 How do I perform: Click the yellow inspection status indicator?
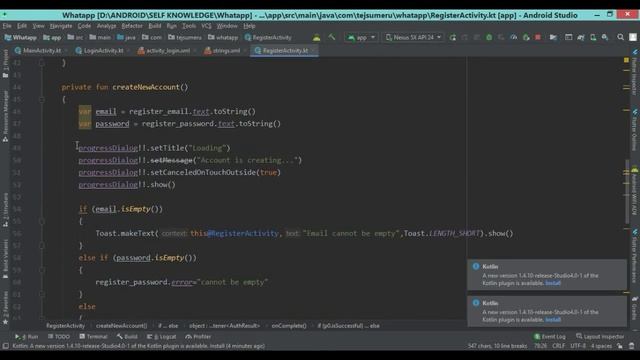tap(626, 60)
